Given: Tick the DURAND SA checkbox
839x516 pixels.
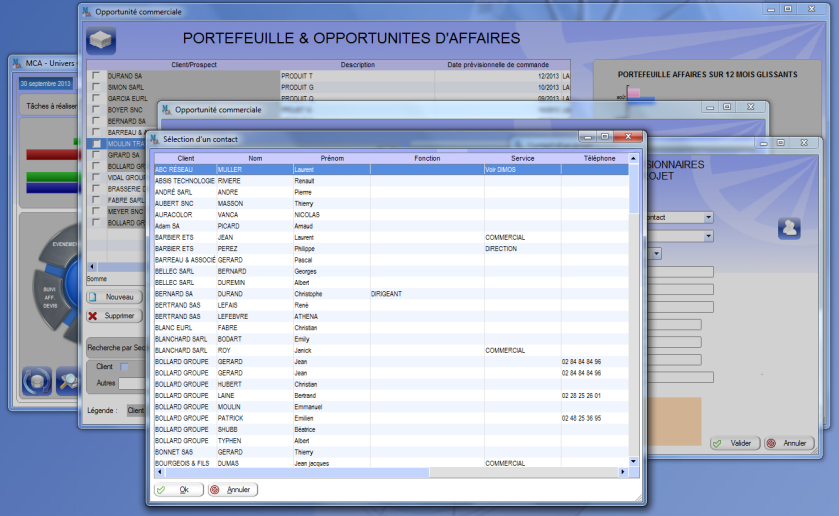Looking at the screenshot, I should 96,75.
